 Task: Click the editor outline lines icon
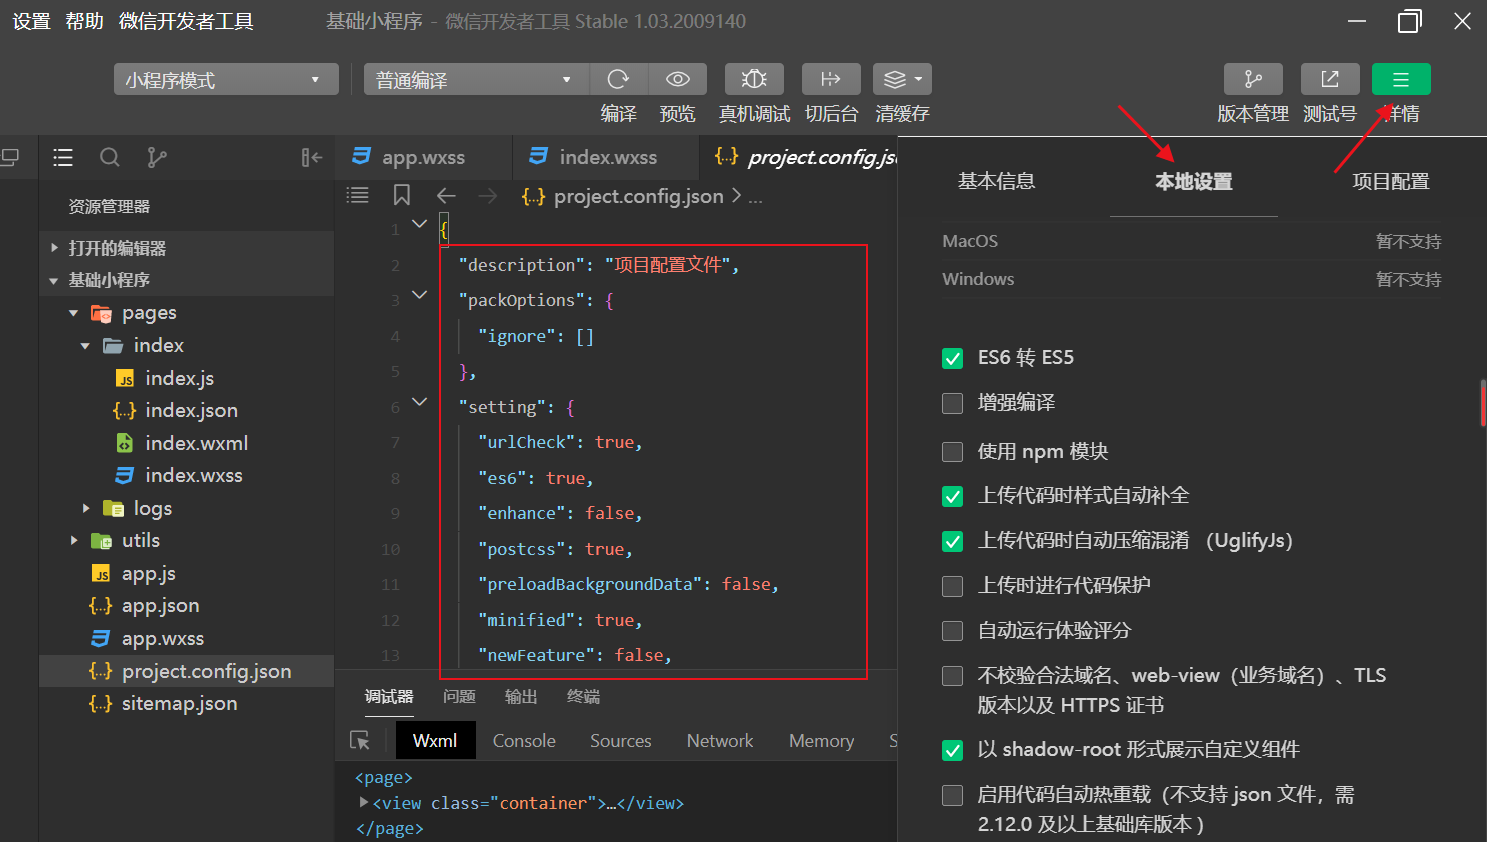[358, 195]
